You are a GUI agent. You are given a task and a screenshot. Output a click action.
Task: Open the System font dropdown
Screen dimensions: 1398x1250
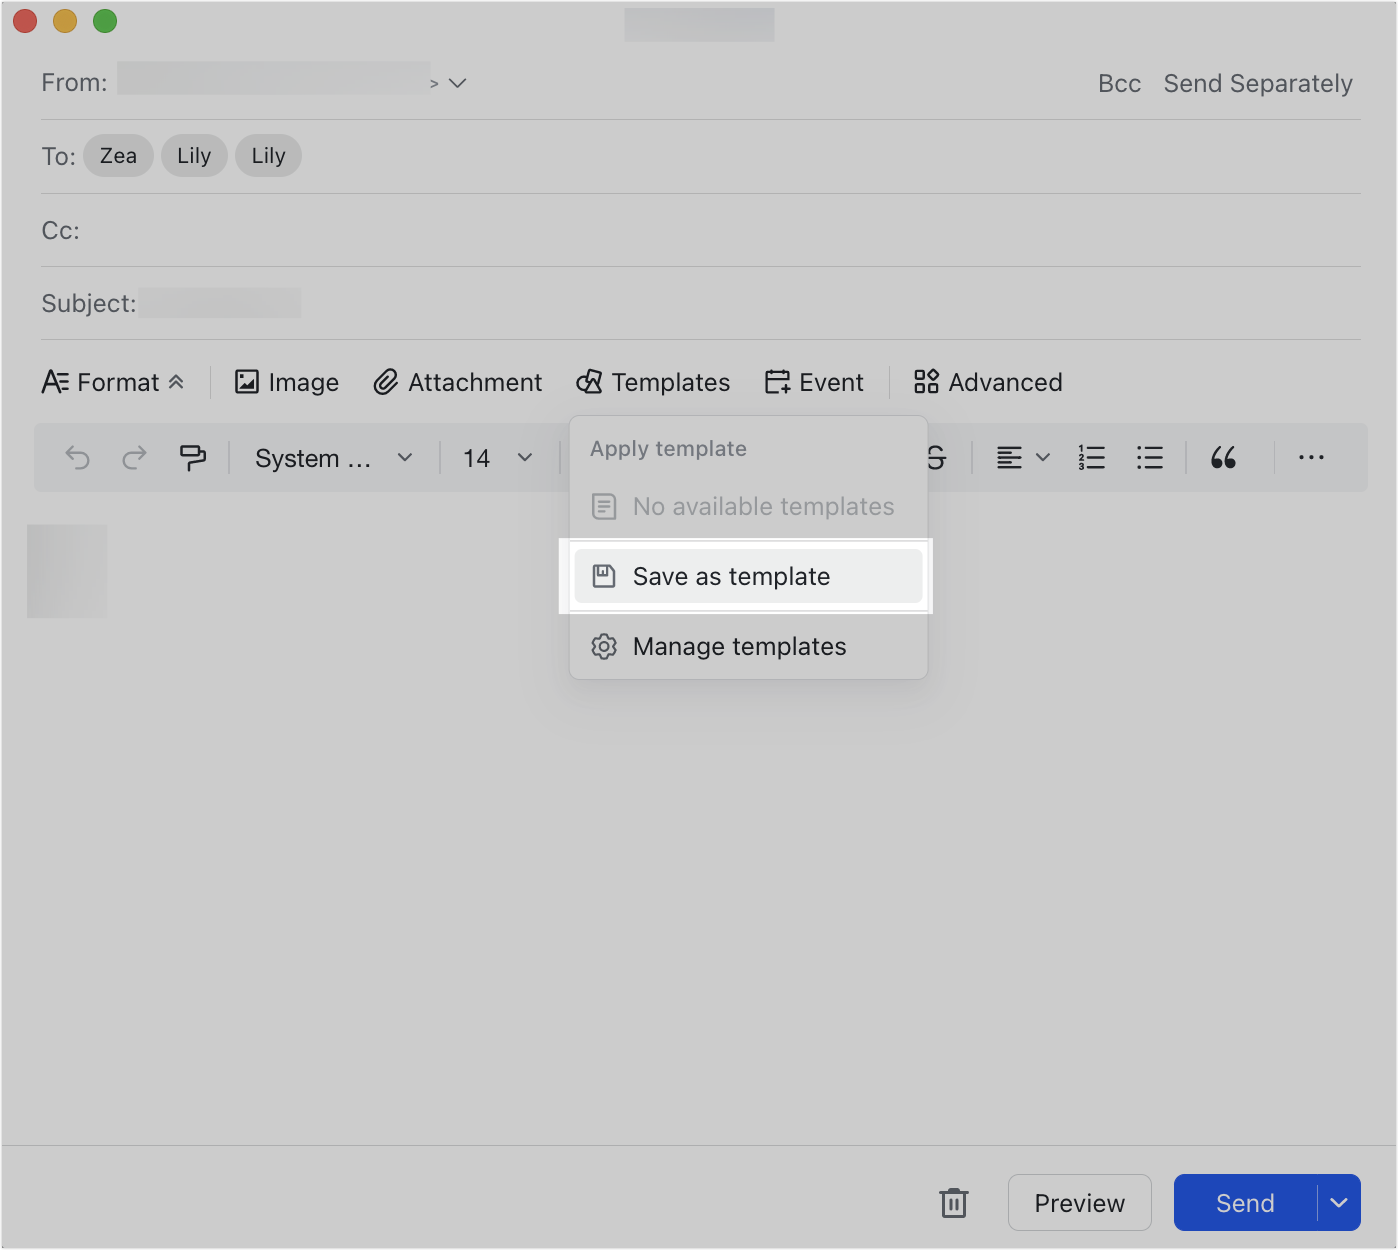coord(333,458)
